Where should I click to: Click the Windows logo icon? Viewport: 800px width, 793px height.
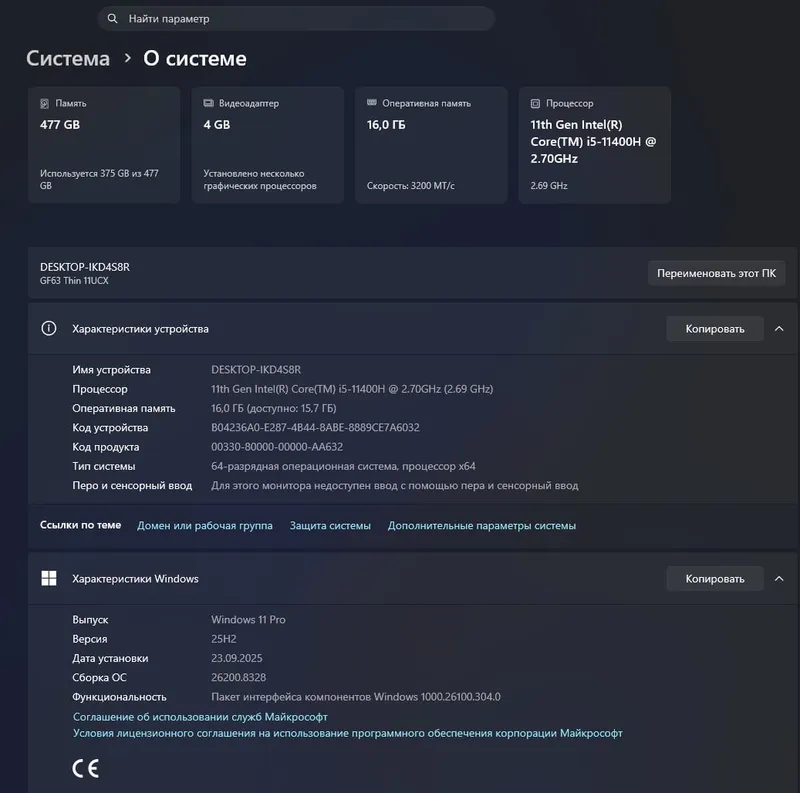[48, 578]
